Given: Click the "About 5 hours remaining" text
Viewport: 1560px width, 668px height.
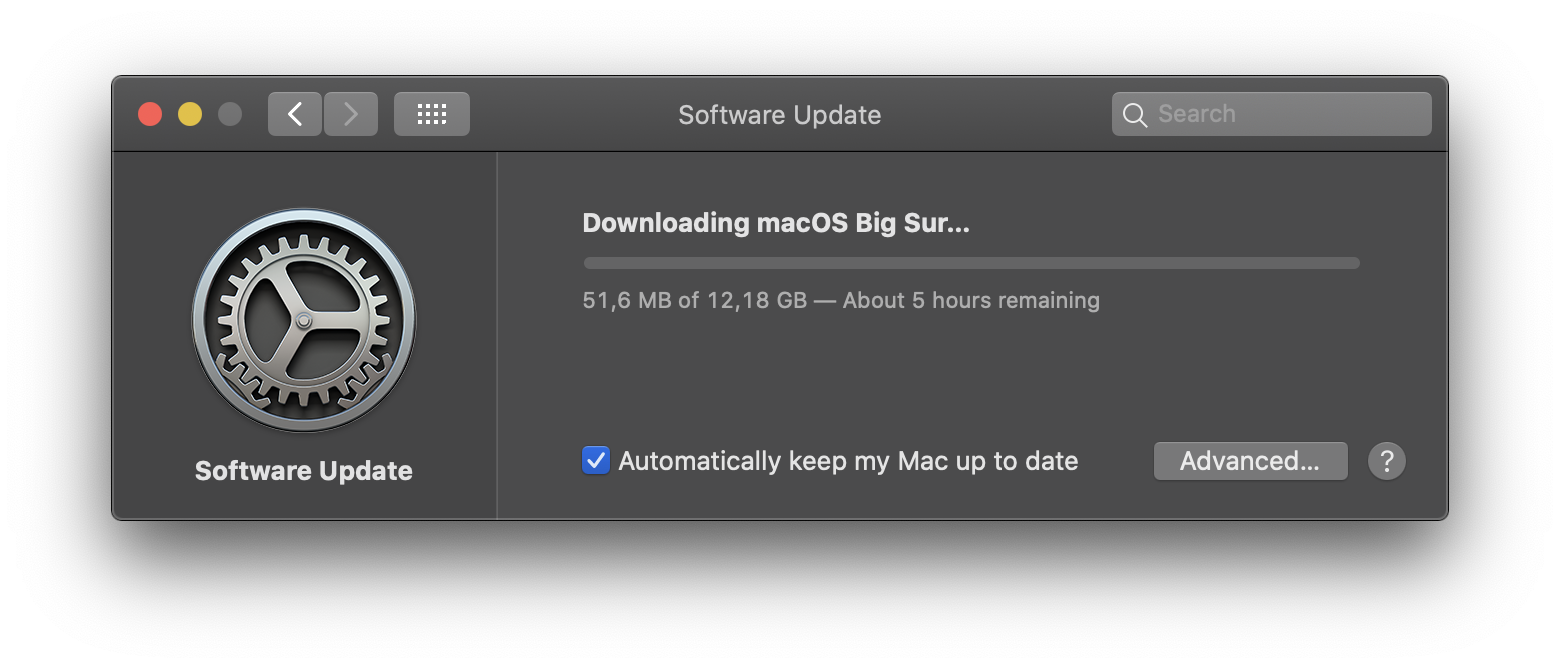Looking at the screenshot, I should pos(971,300).
